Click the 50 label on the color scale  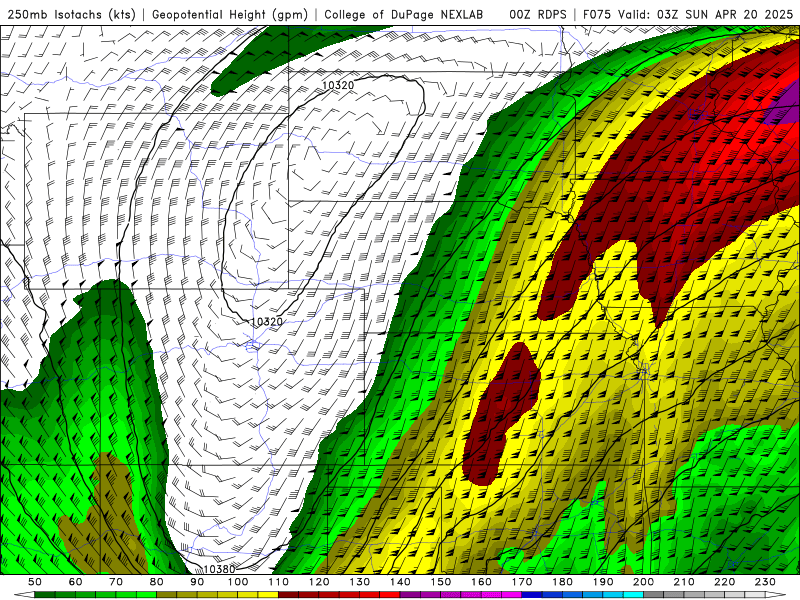point(35,582)
